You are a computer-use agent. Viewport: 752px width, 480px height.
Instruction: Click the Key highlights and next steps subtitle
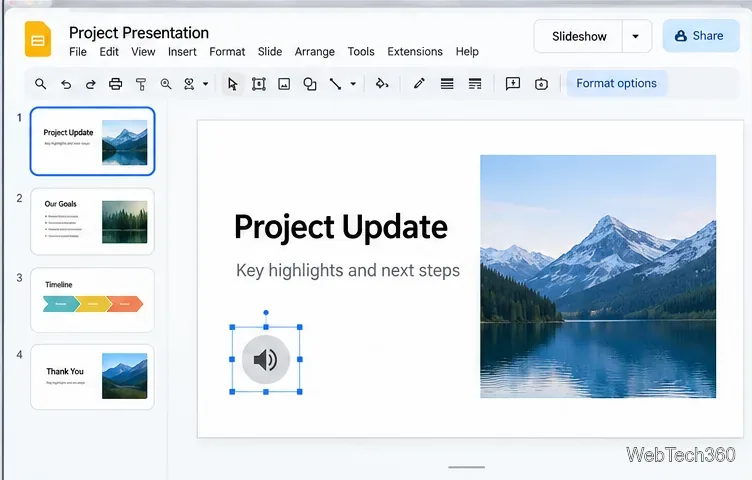[x=348, y=270]
